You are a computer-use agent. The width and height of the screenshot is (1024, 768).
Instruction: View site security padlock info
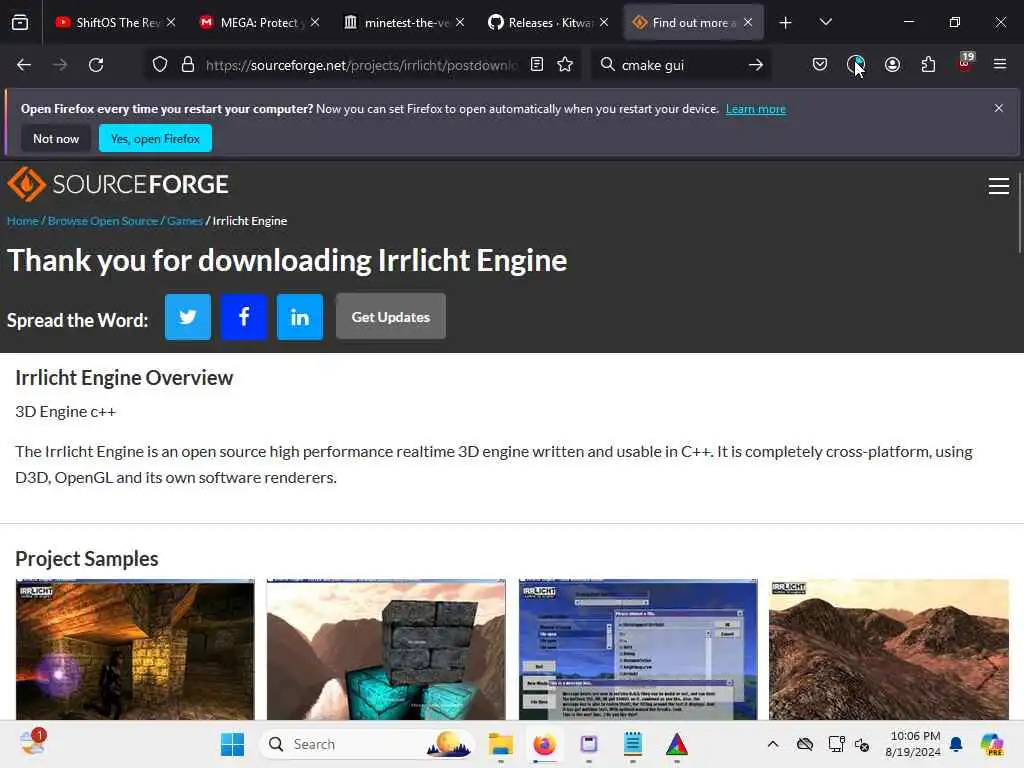(x=188, y=65)
